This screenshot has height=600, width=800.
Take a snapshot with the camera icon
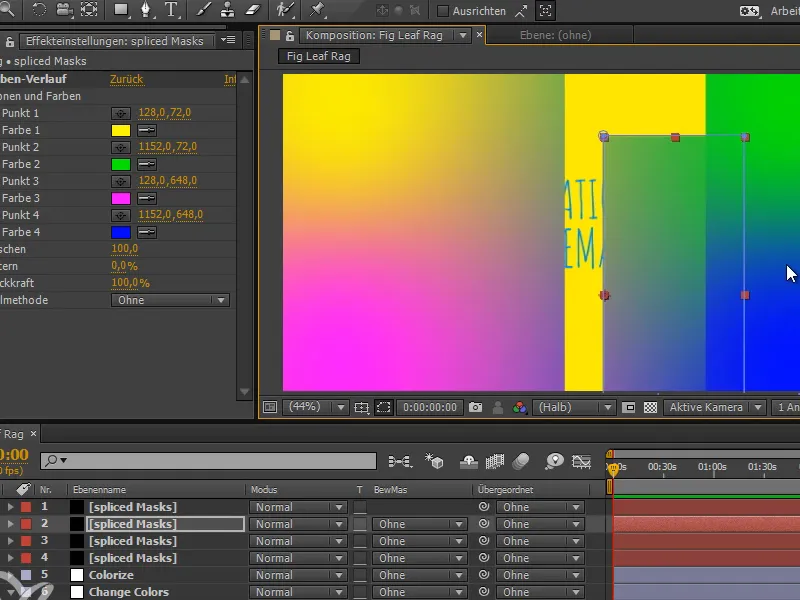pos(476,407)
